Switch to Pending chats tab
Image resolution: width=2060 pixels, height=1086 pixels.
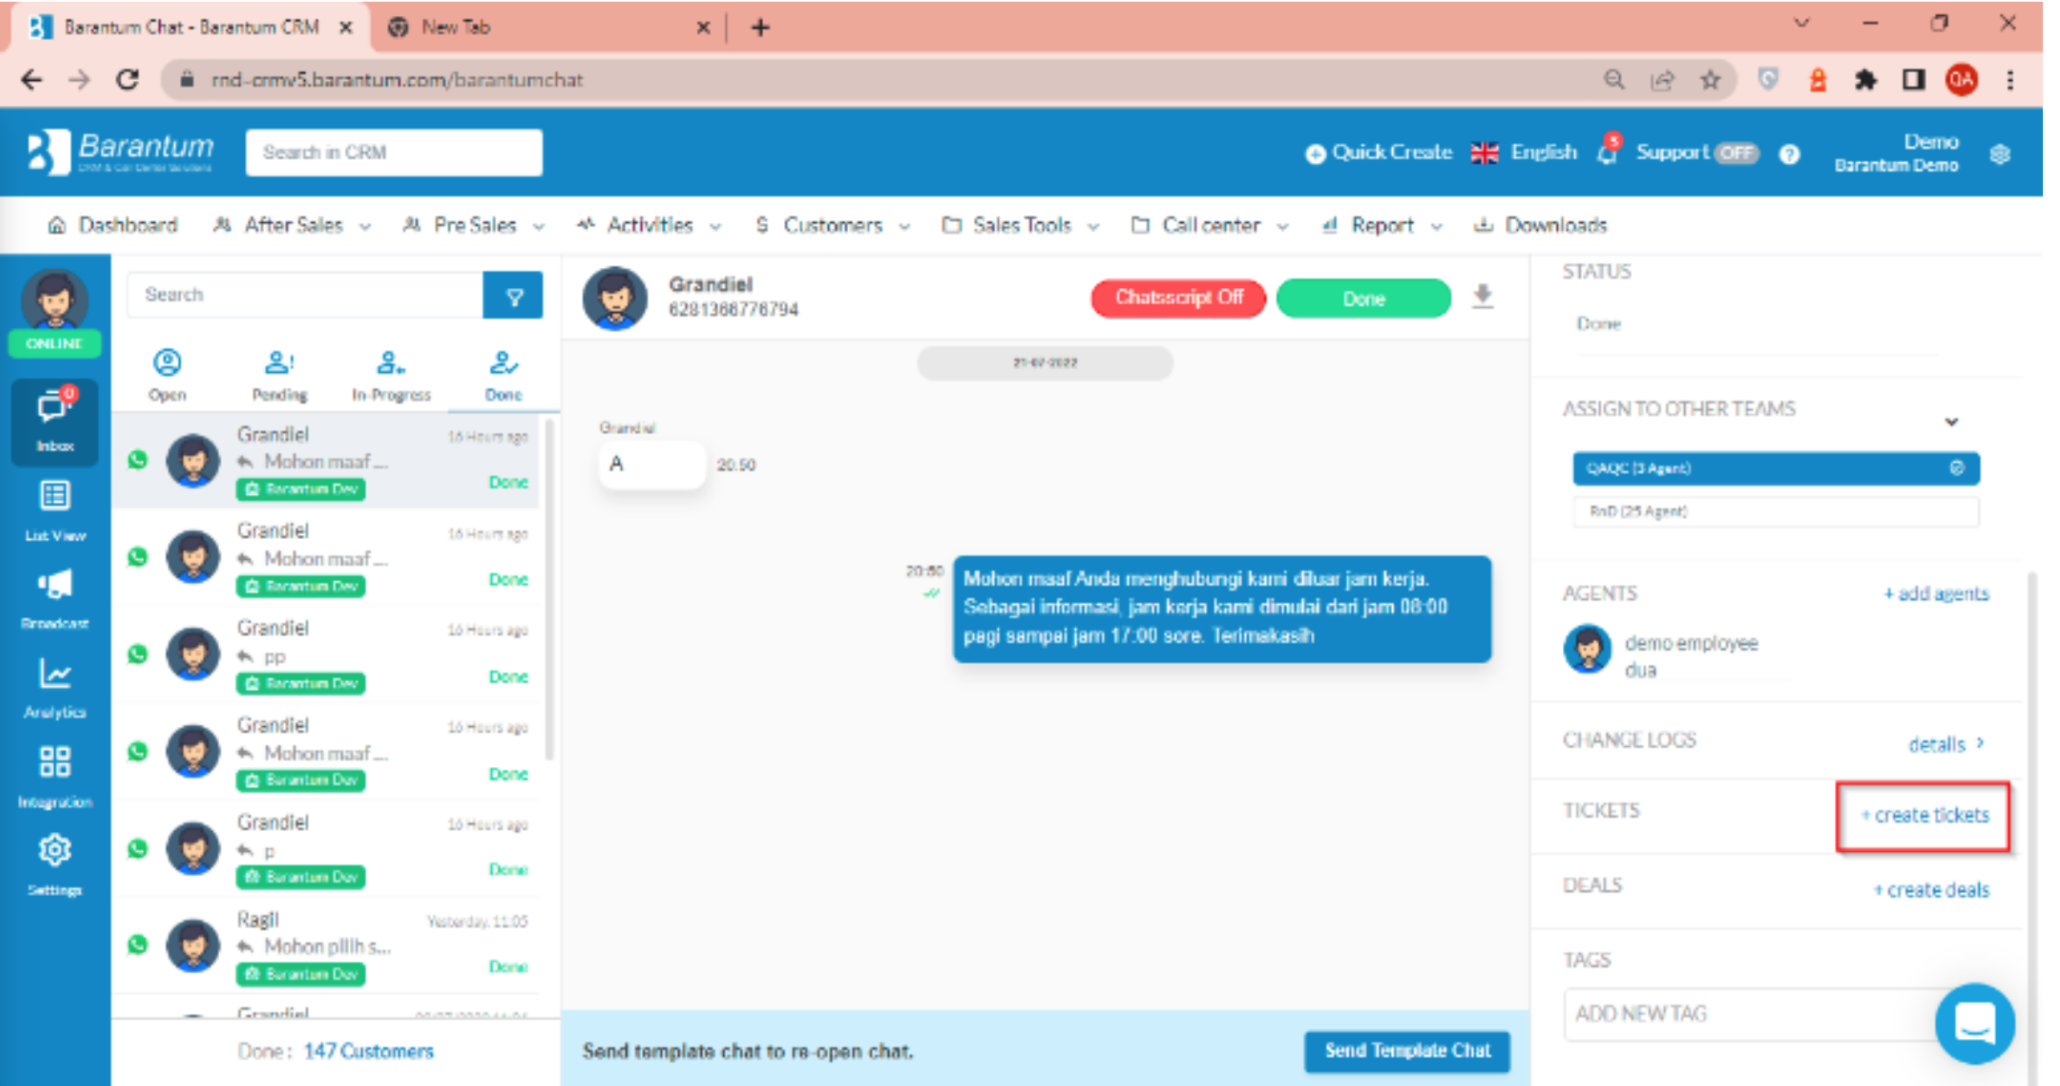coord(279,375)
